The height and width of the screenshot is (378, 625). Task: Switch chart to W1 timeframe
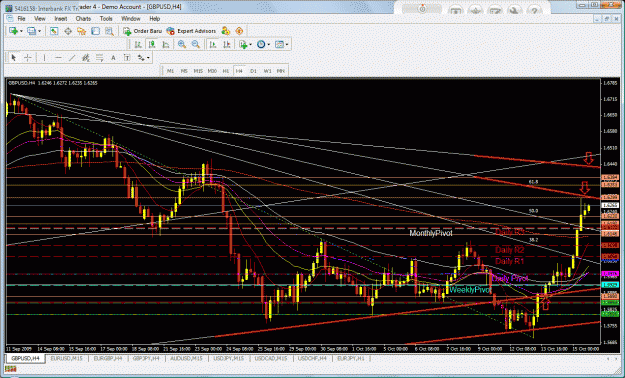[267, 71]
